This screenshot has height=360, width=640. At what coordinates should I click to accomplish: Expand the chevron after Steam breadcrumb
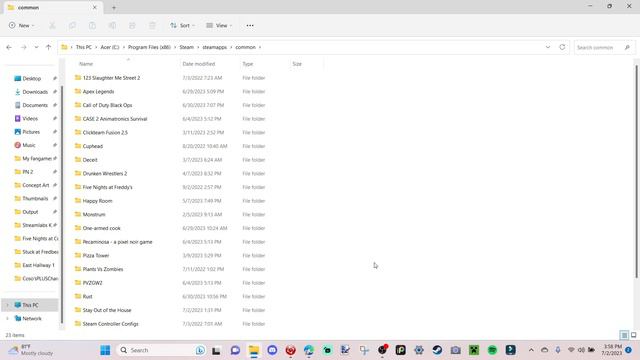(x=198, y=47)
